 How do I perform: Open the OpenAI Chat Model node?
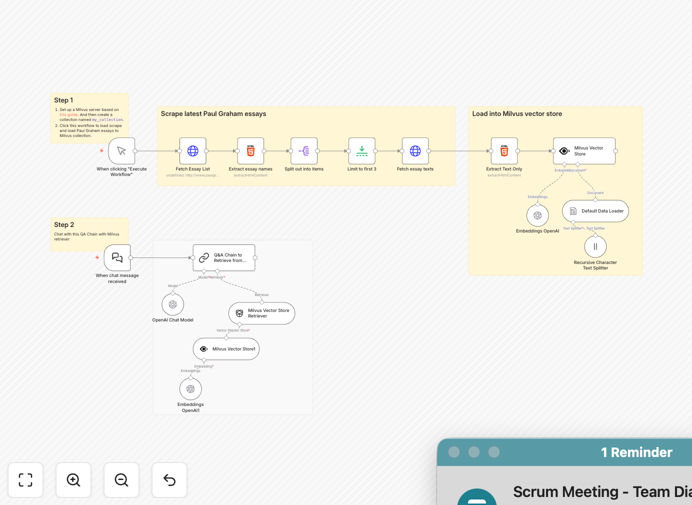coord(173,304)
